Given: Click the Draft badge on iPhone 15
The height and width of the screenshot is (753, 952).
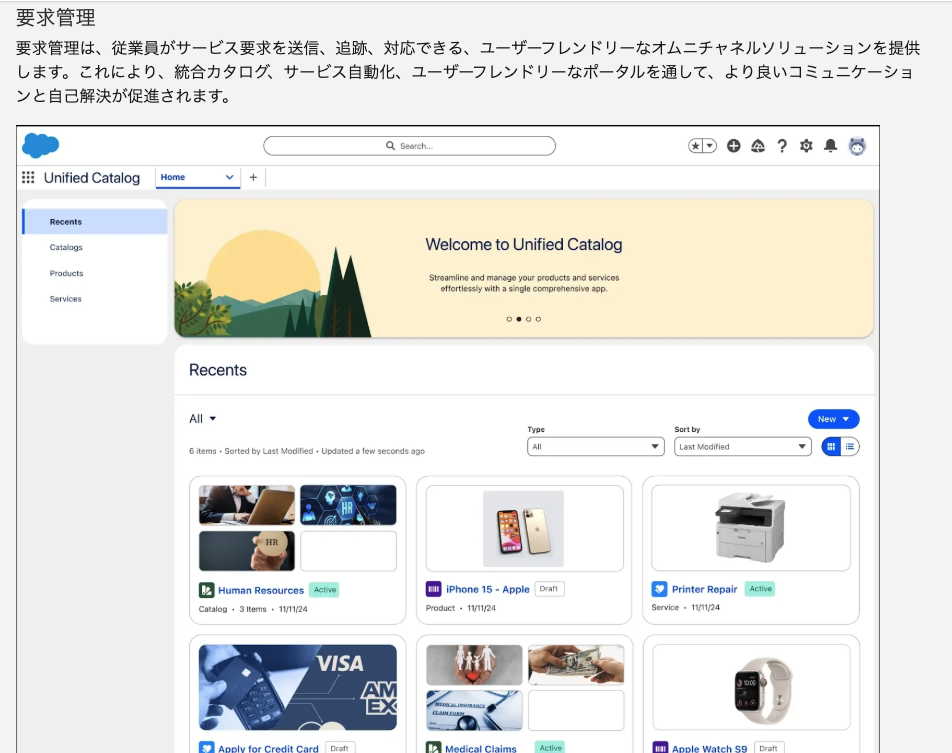Looking at the screenshot, I should pyautogui.click(x=549, y=588).
